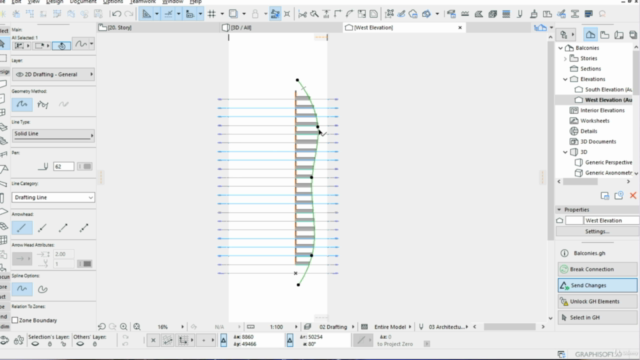Select the freehand spline geometry method

click(63, 104)
